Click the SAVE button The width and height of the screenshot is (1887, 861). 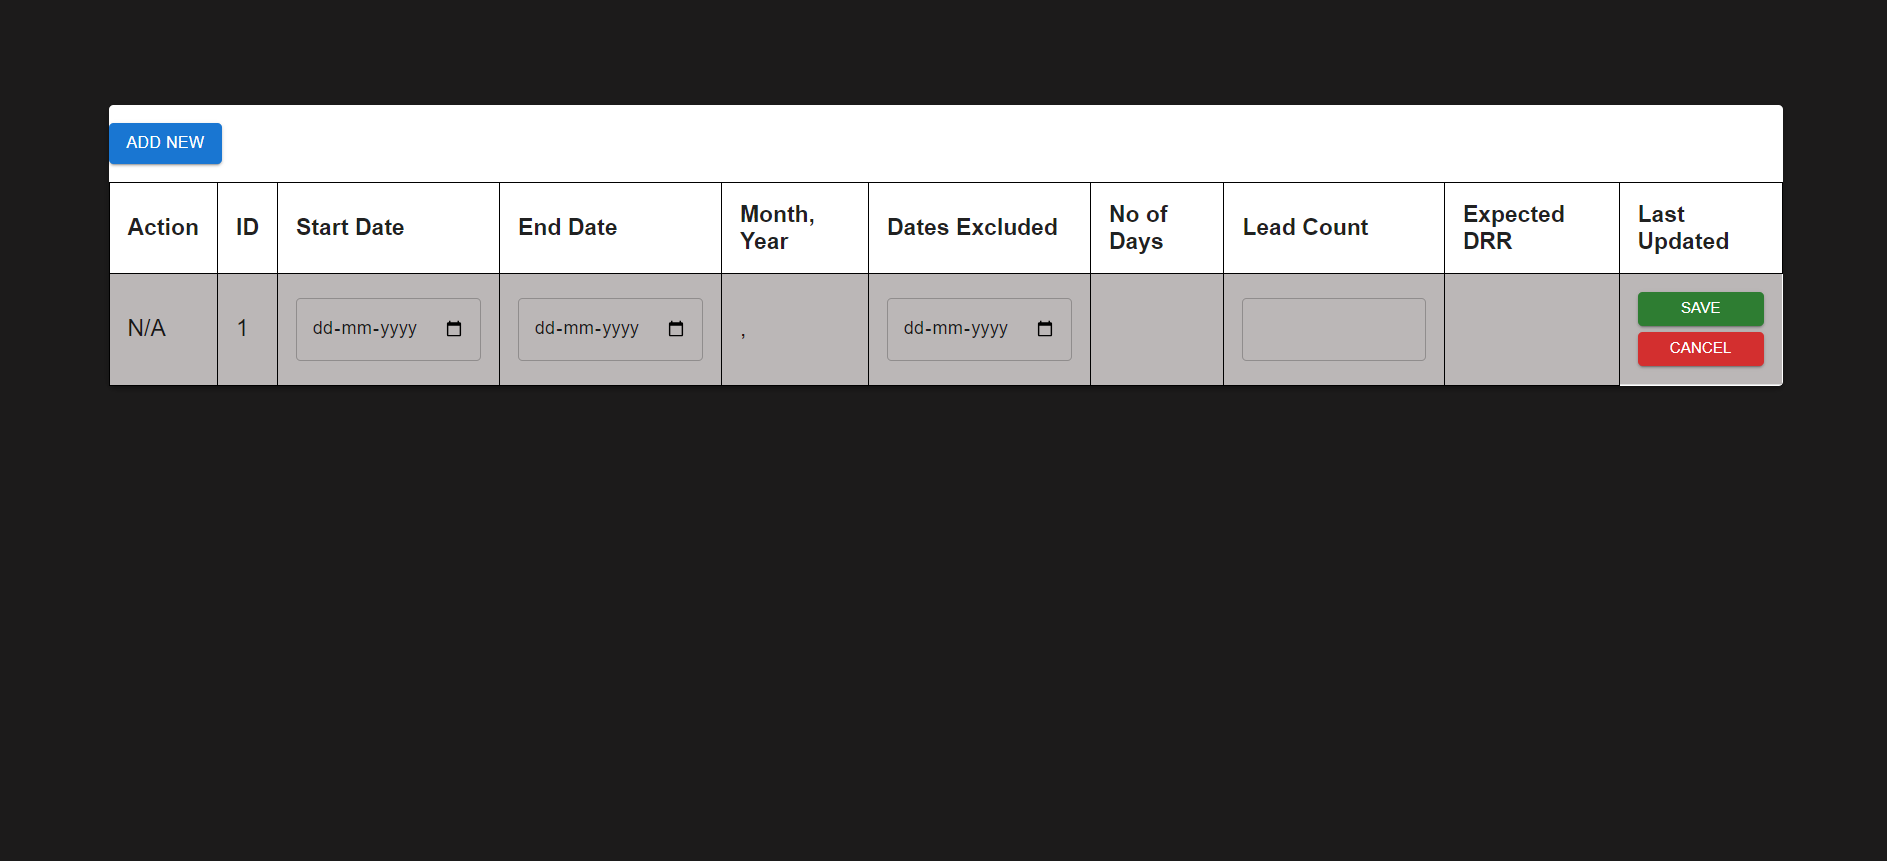(1700, 308)
